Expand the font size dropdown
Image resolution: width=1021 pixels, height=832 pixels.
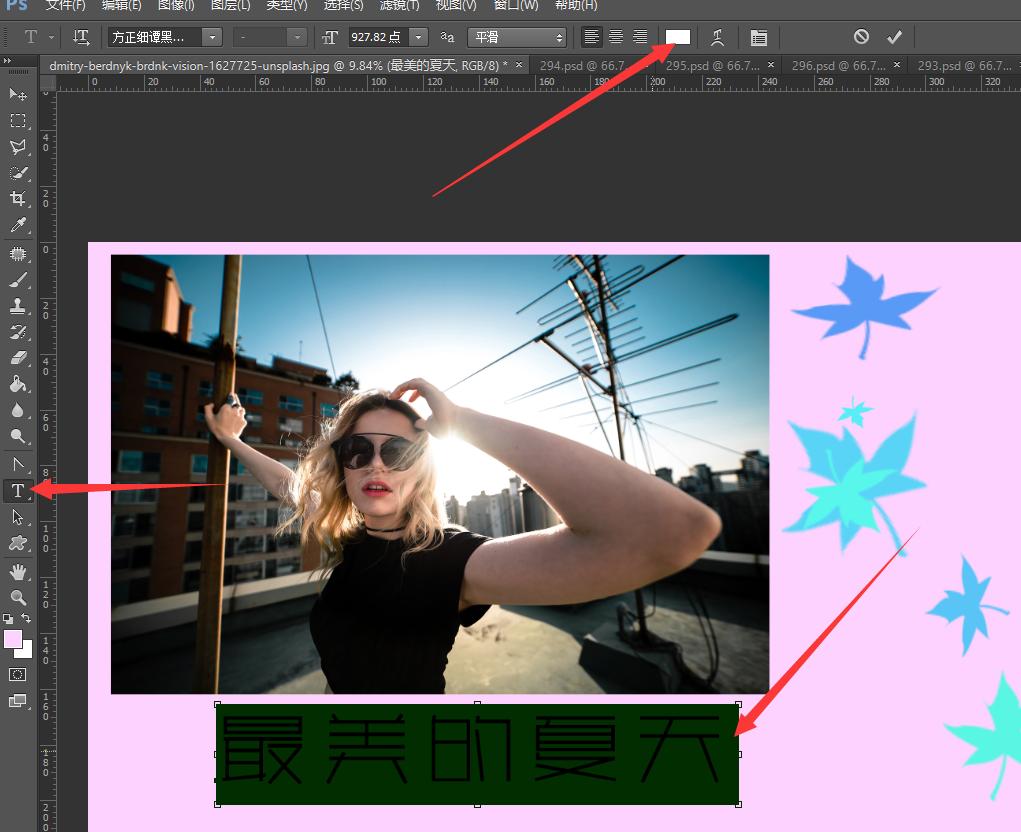point(417,38)
